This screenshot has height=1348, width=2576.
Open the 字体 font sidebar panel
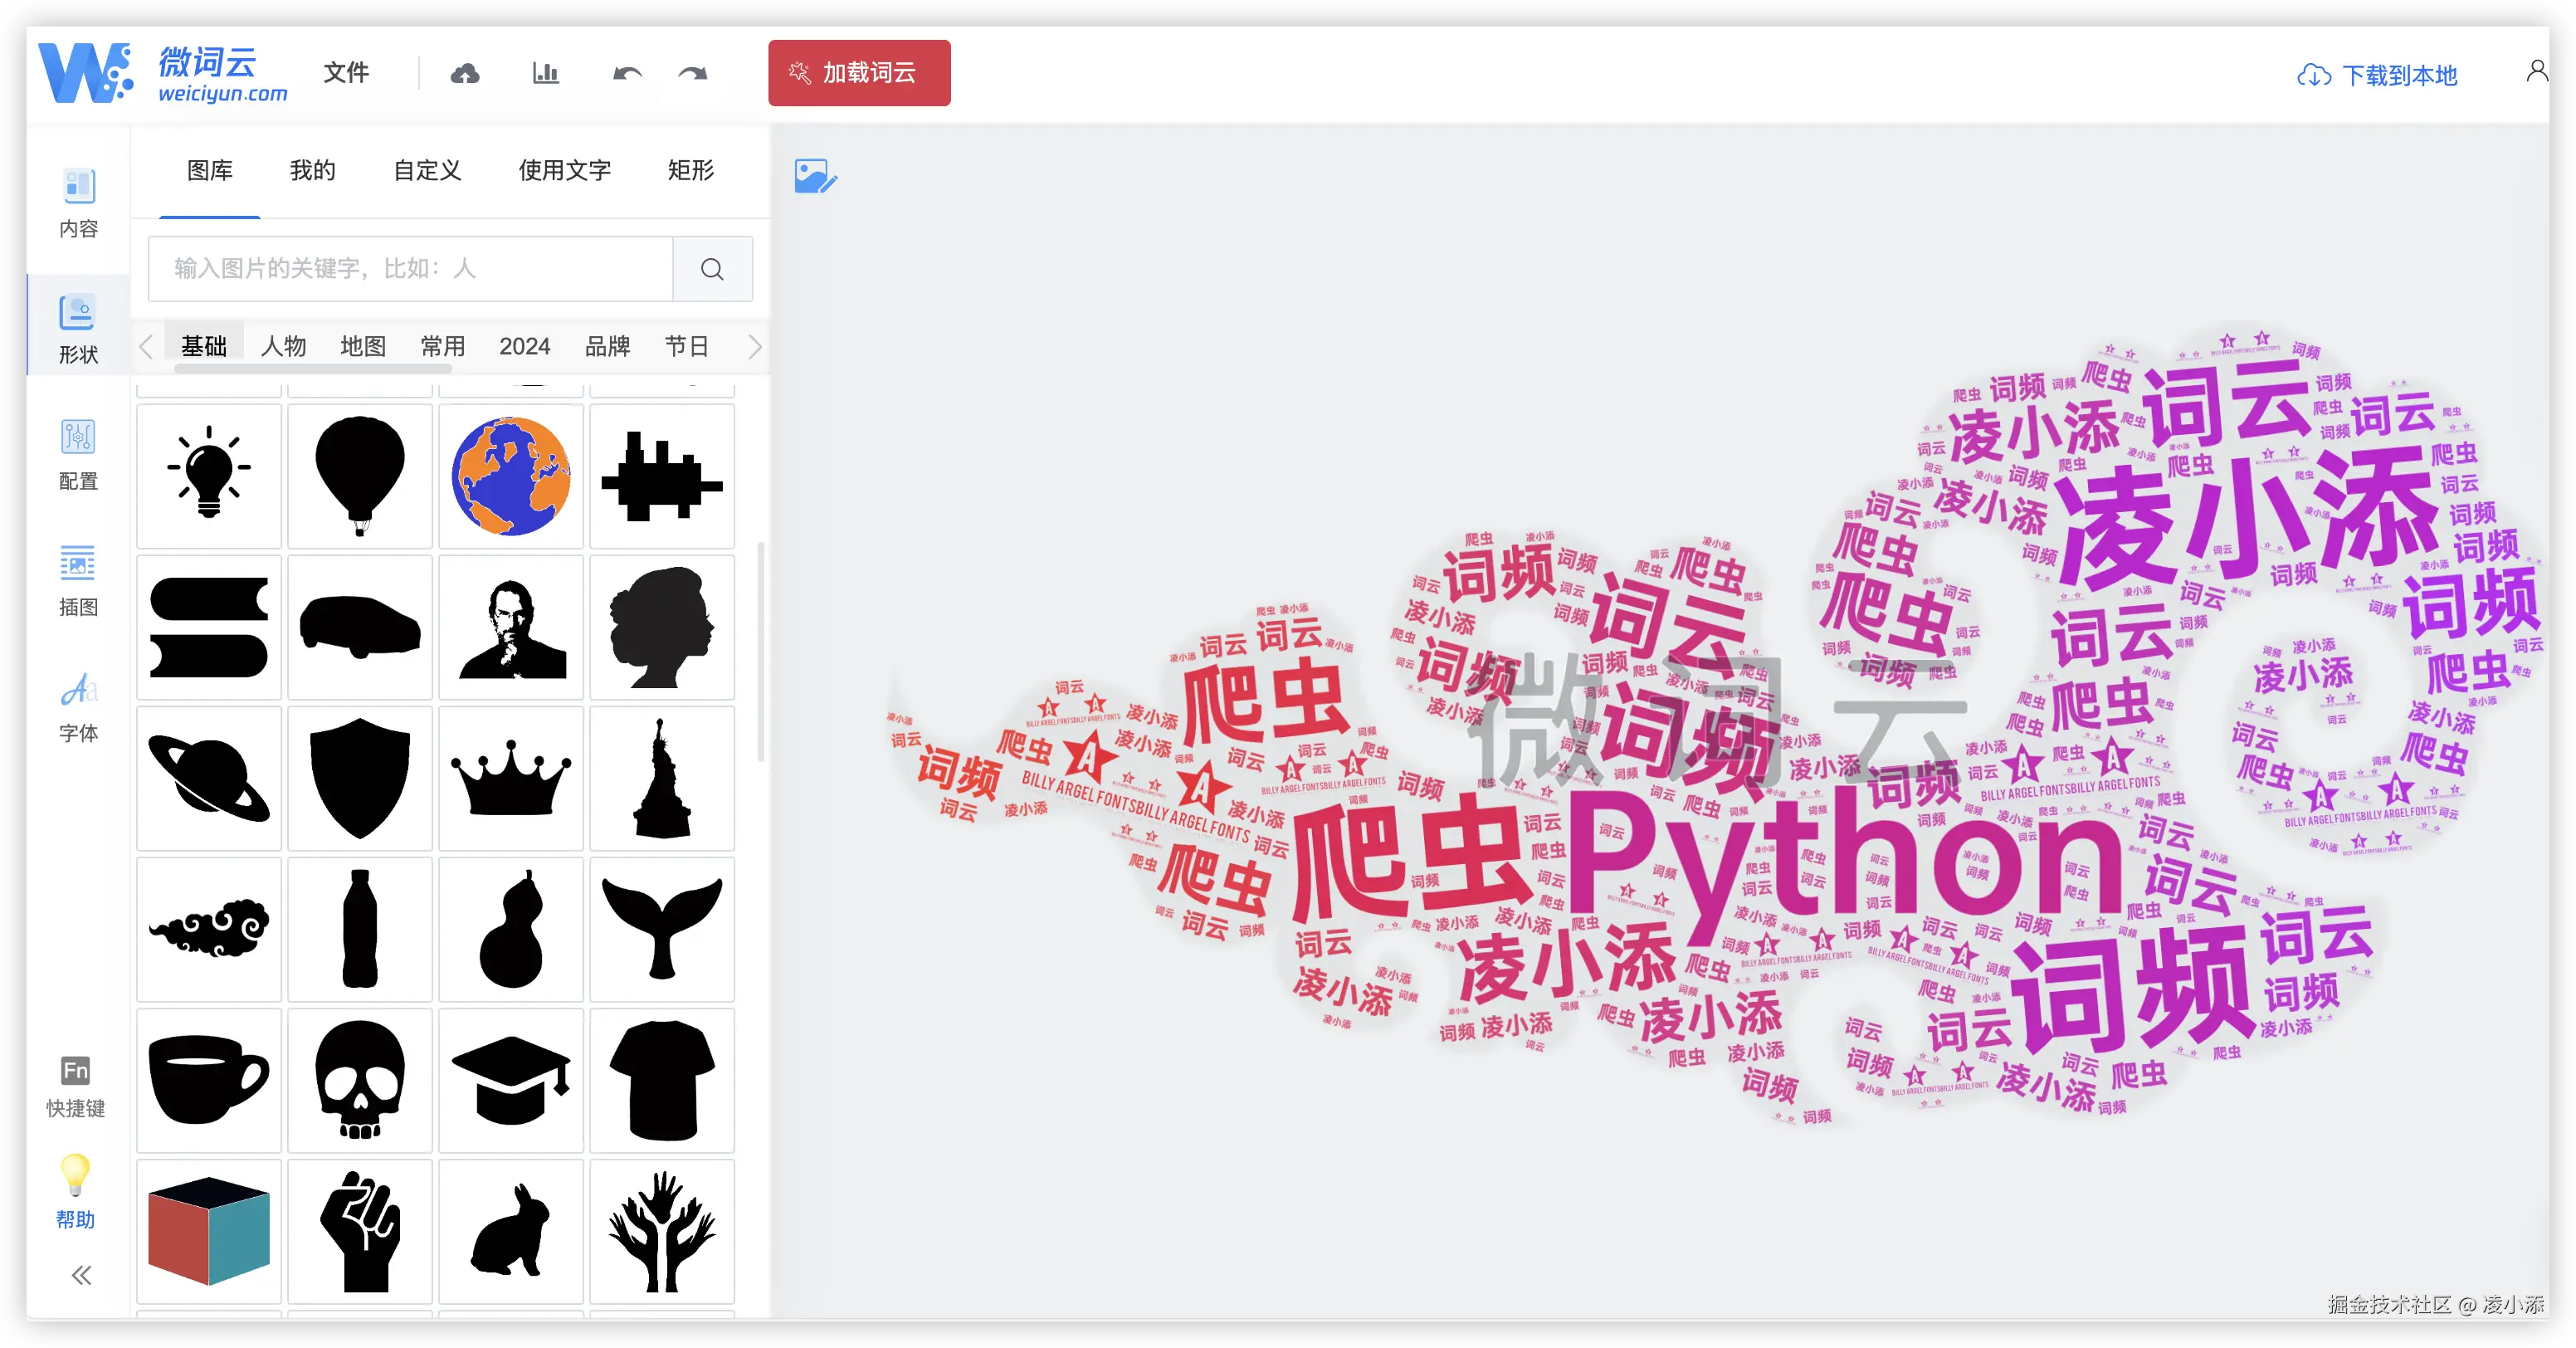(78, 707)
